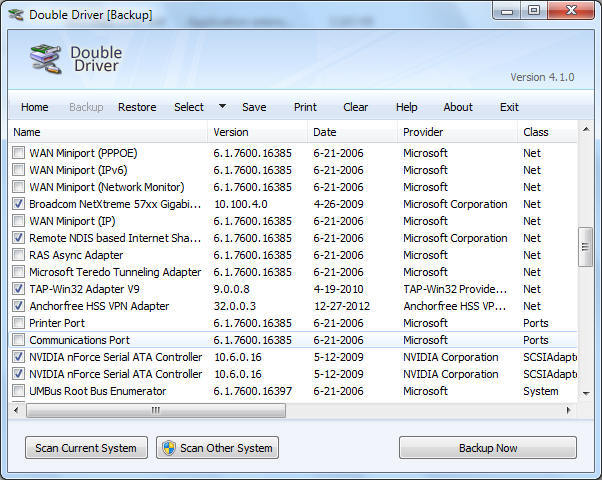Viewport: 602px width, 480px height.
Task: Check the WAN Miniport (IPv6) checkbox
Action: [18, 170]
